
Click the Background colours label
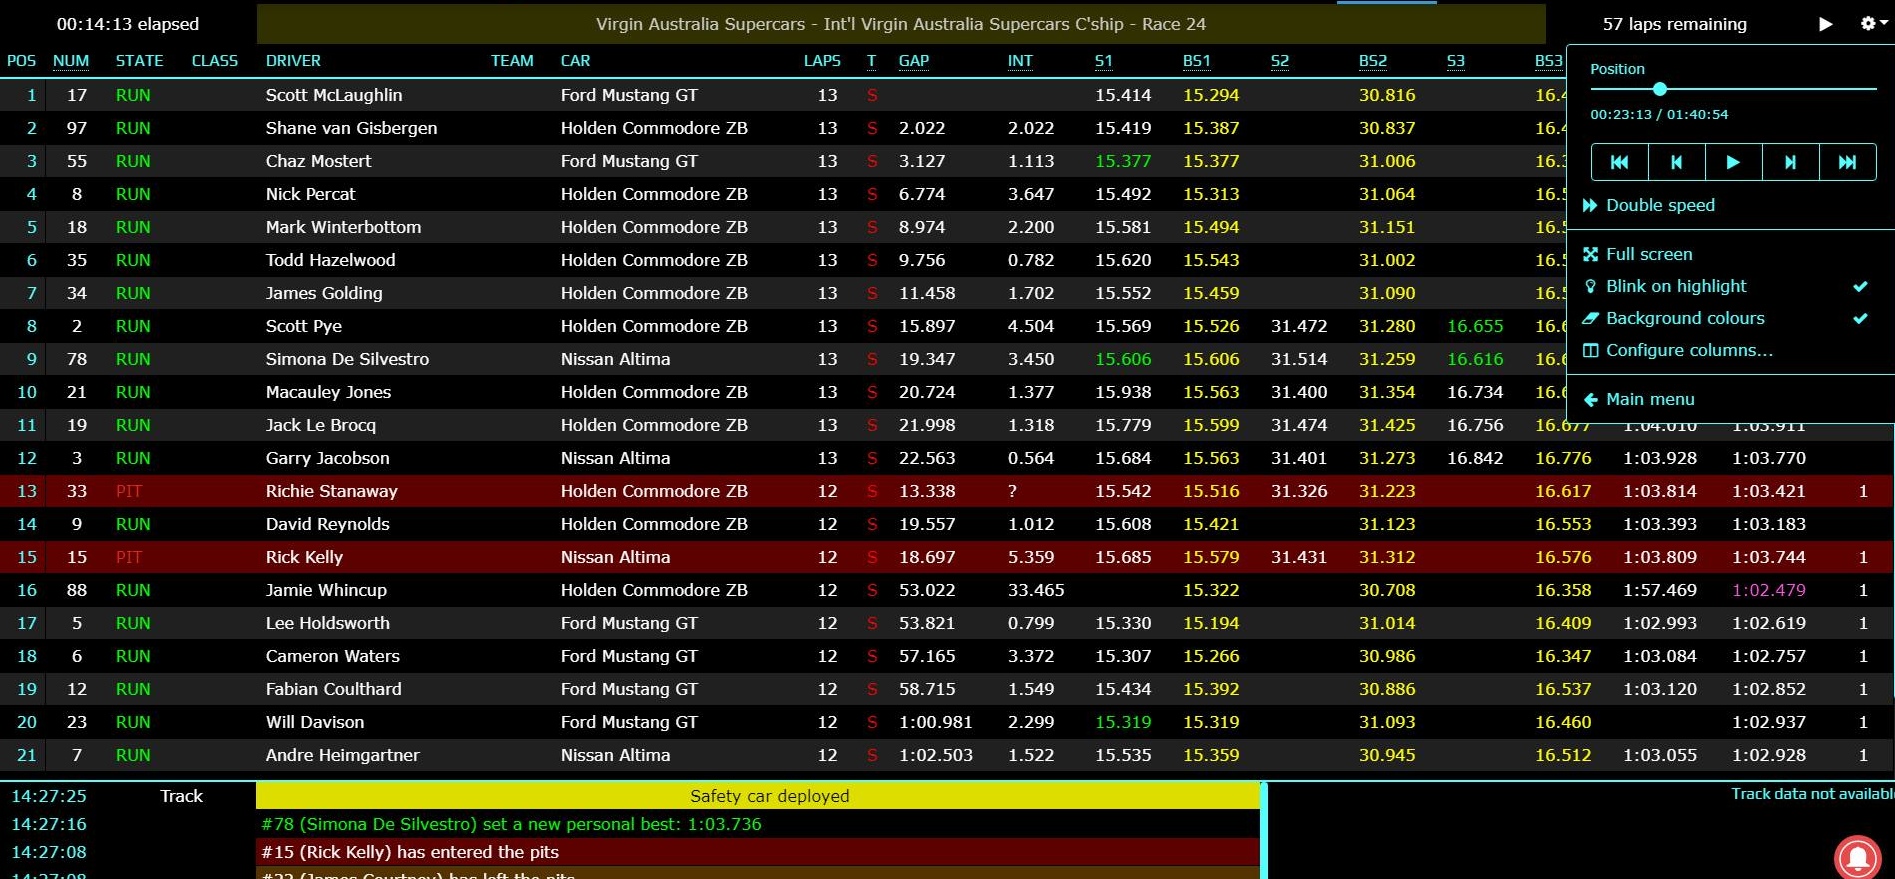[1685, 318]
